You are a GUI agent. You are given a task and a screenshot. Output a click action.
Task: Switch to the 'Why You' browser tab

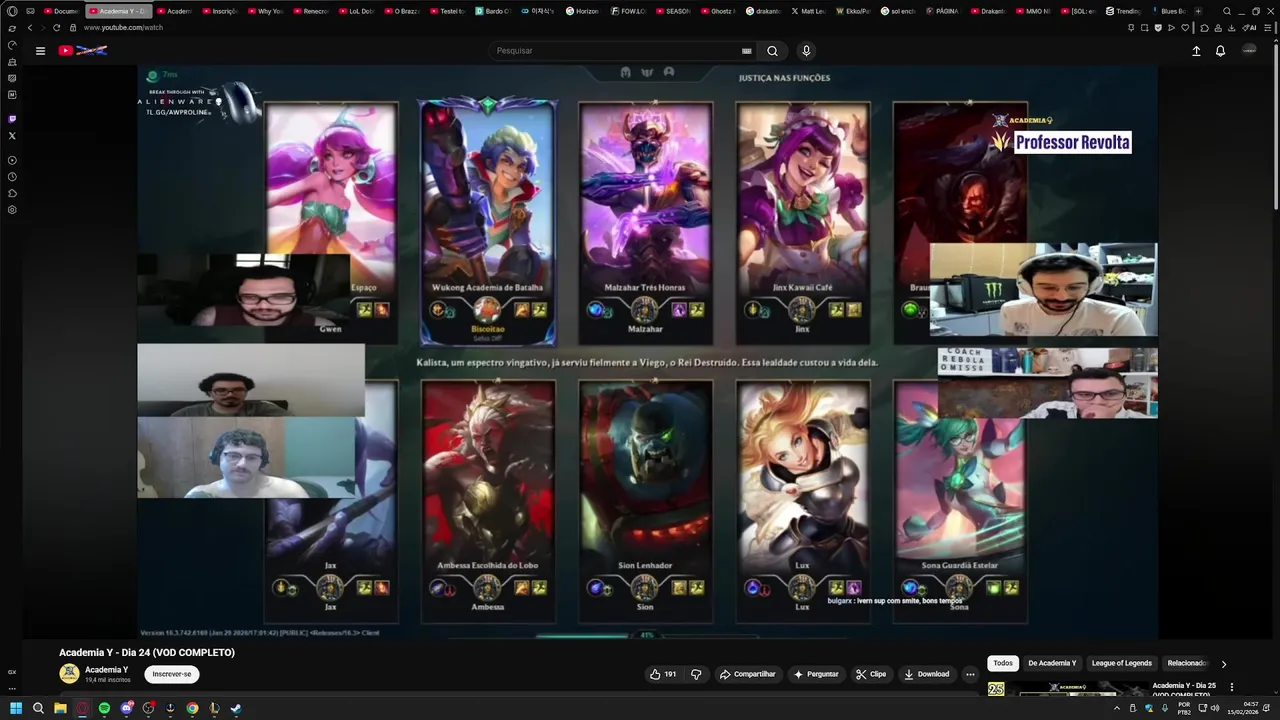[265, 11]
